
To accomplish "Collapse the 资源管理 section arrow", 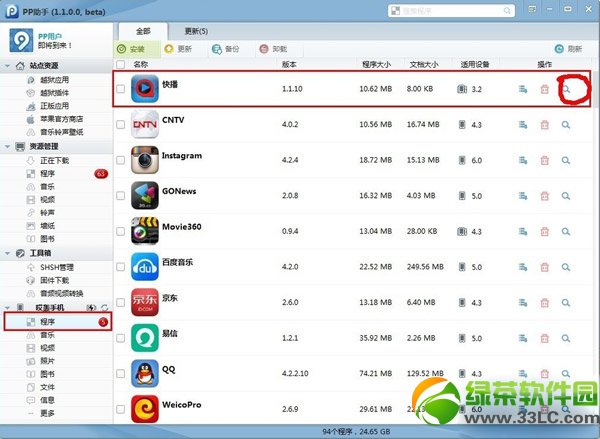I will click(x=7, y=147).
